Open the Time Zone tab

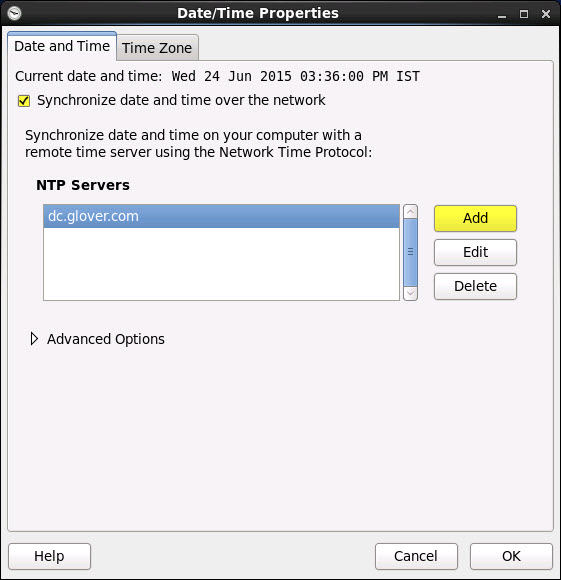coord(157,48)
